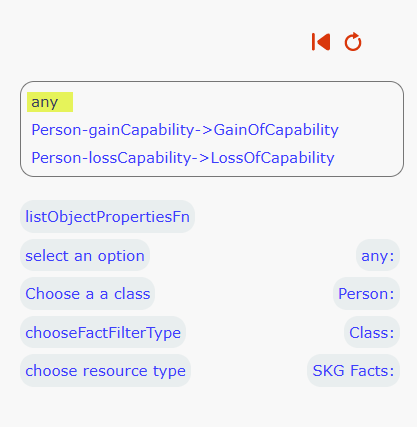
Task: Pick the GainOfCapability property entry
Action: (x=185, y=130)
